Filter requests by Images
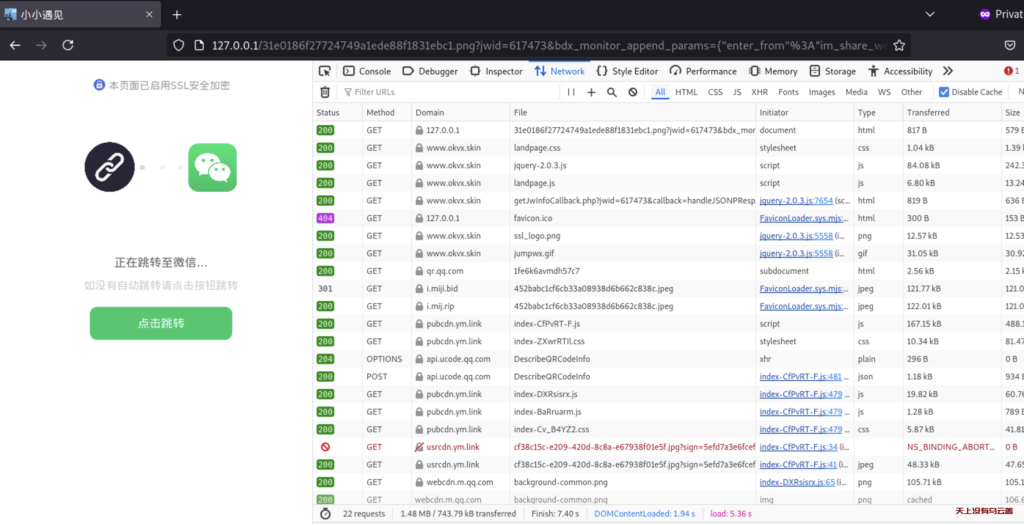 822,92
